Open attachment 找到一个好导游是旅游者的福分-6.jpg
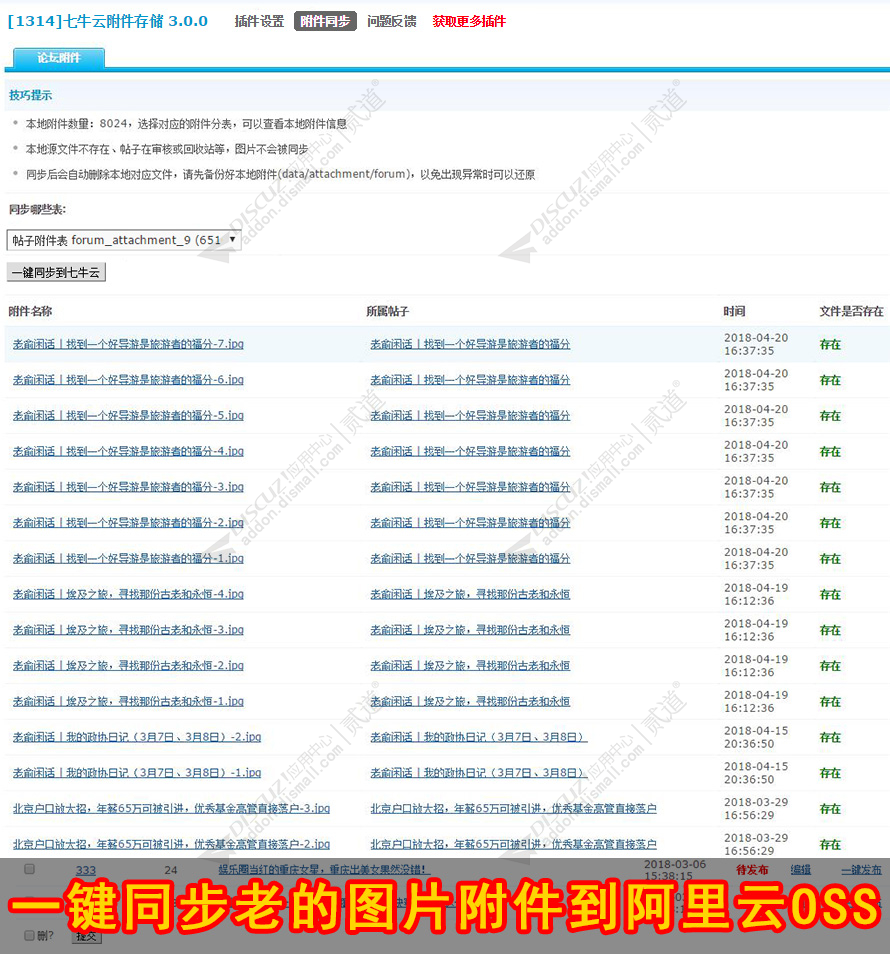Image resolution: width=890 pixels, height=954 pixels. click(x=128, y=380)
